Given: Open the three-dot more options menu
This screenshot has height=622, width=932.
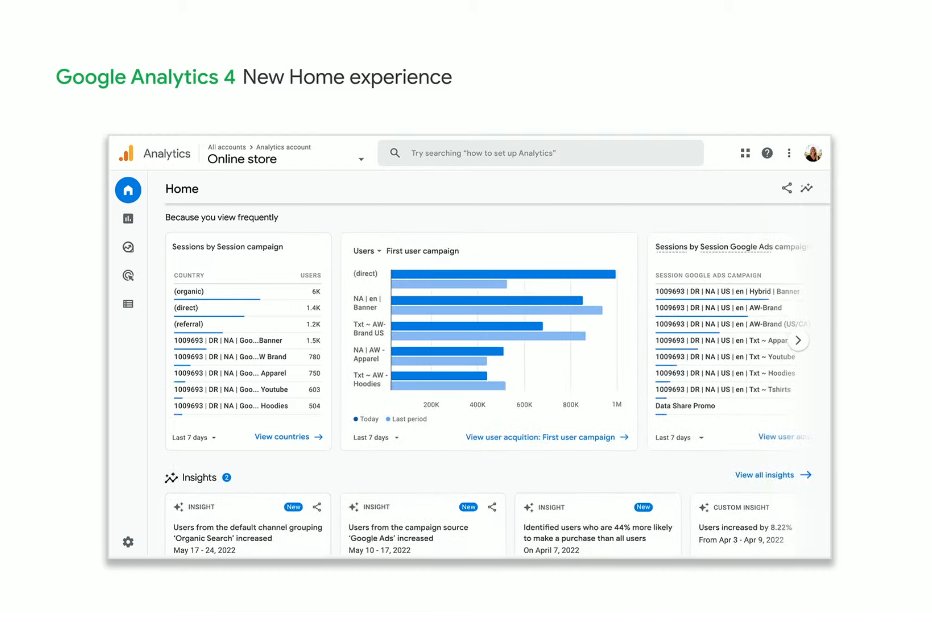Looking at the screenshot, I should click(789, 153).
